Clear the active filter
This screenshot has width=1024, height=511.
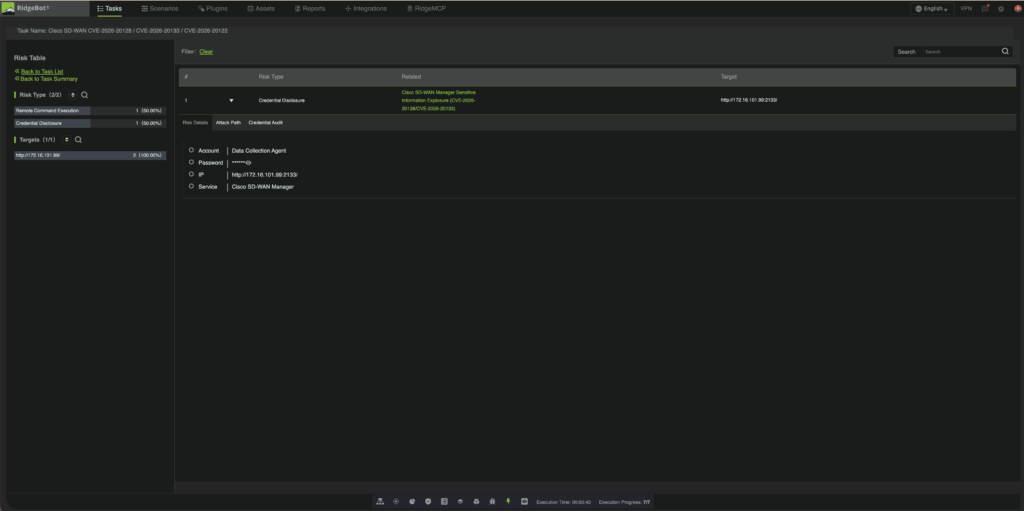tap(206, 51)
